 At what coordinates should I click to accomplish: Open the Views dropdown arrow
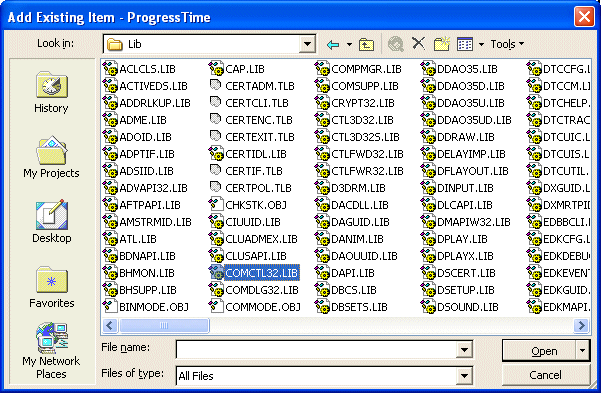pyautogui.click(x=481, y=44)
